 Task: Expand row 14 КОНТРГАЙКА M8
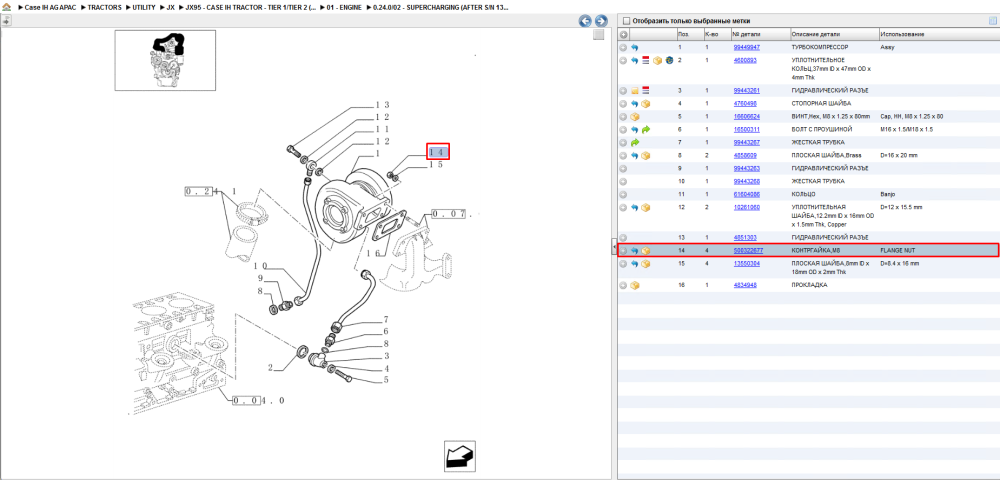(x=623, y=251)
